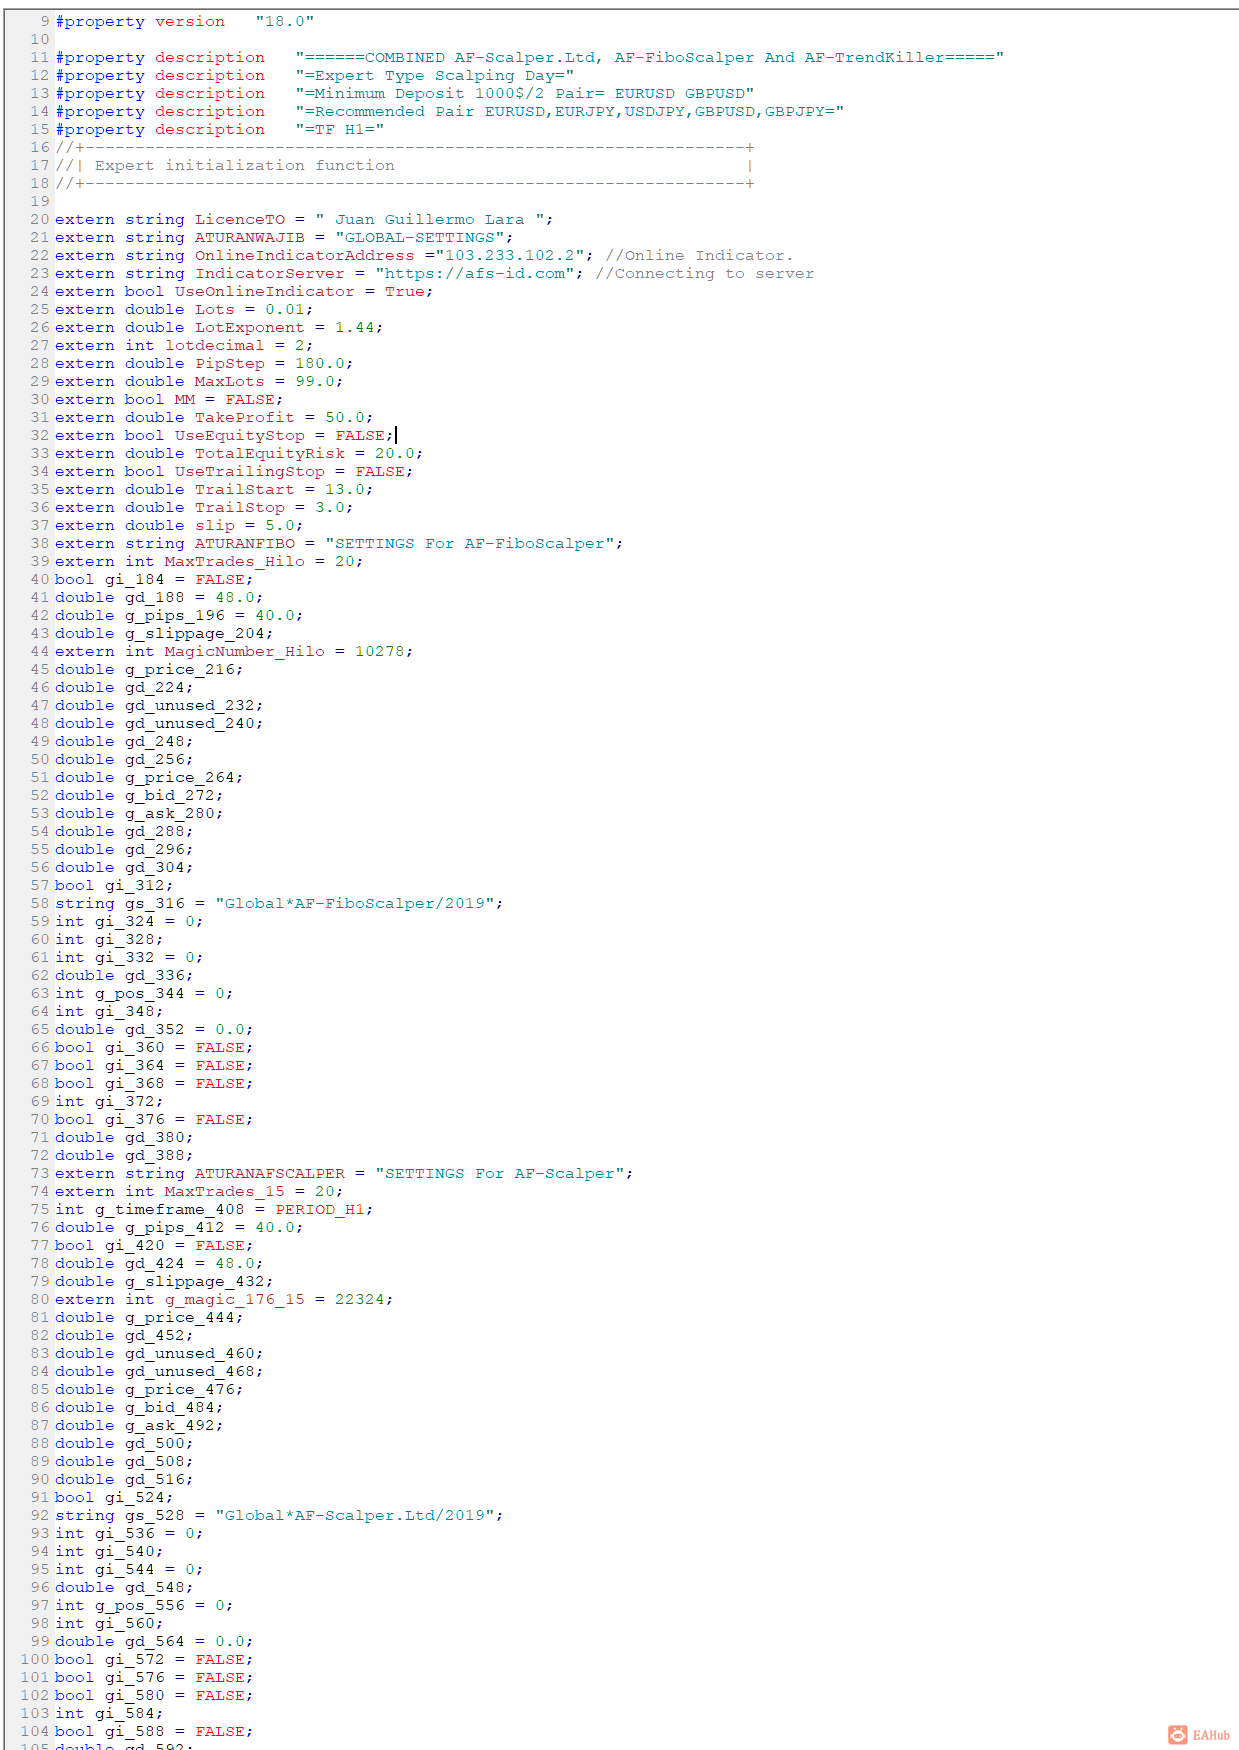Click the MaxTrades_Hilo variable name
This screenshot has width=1239, height=1750.
(x=234, y=561)
